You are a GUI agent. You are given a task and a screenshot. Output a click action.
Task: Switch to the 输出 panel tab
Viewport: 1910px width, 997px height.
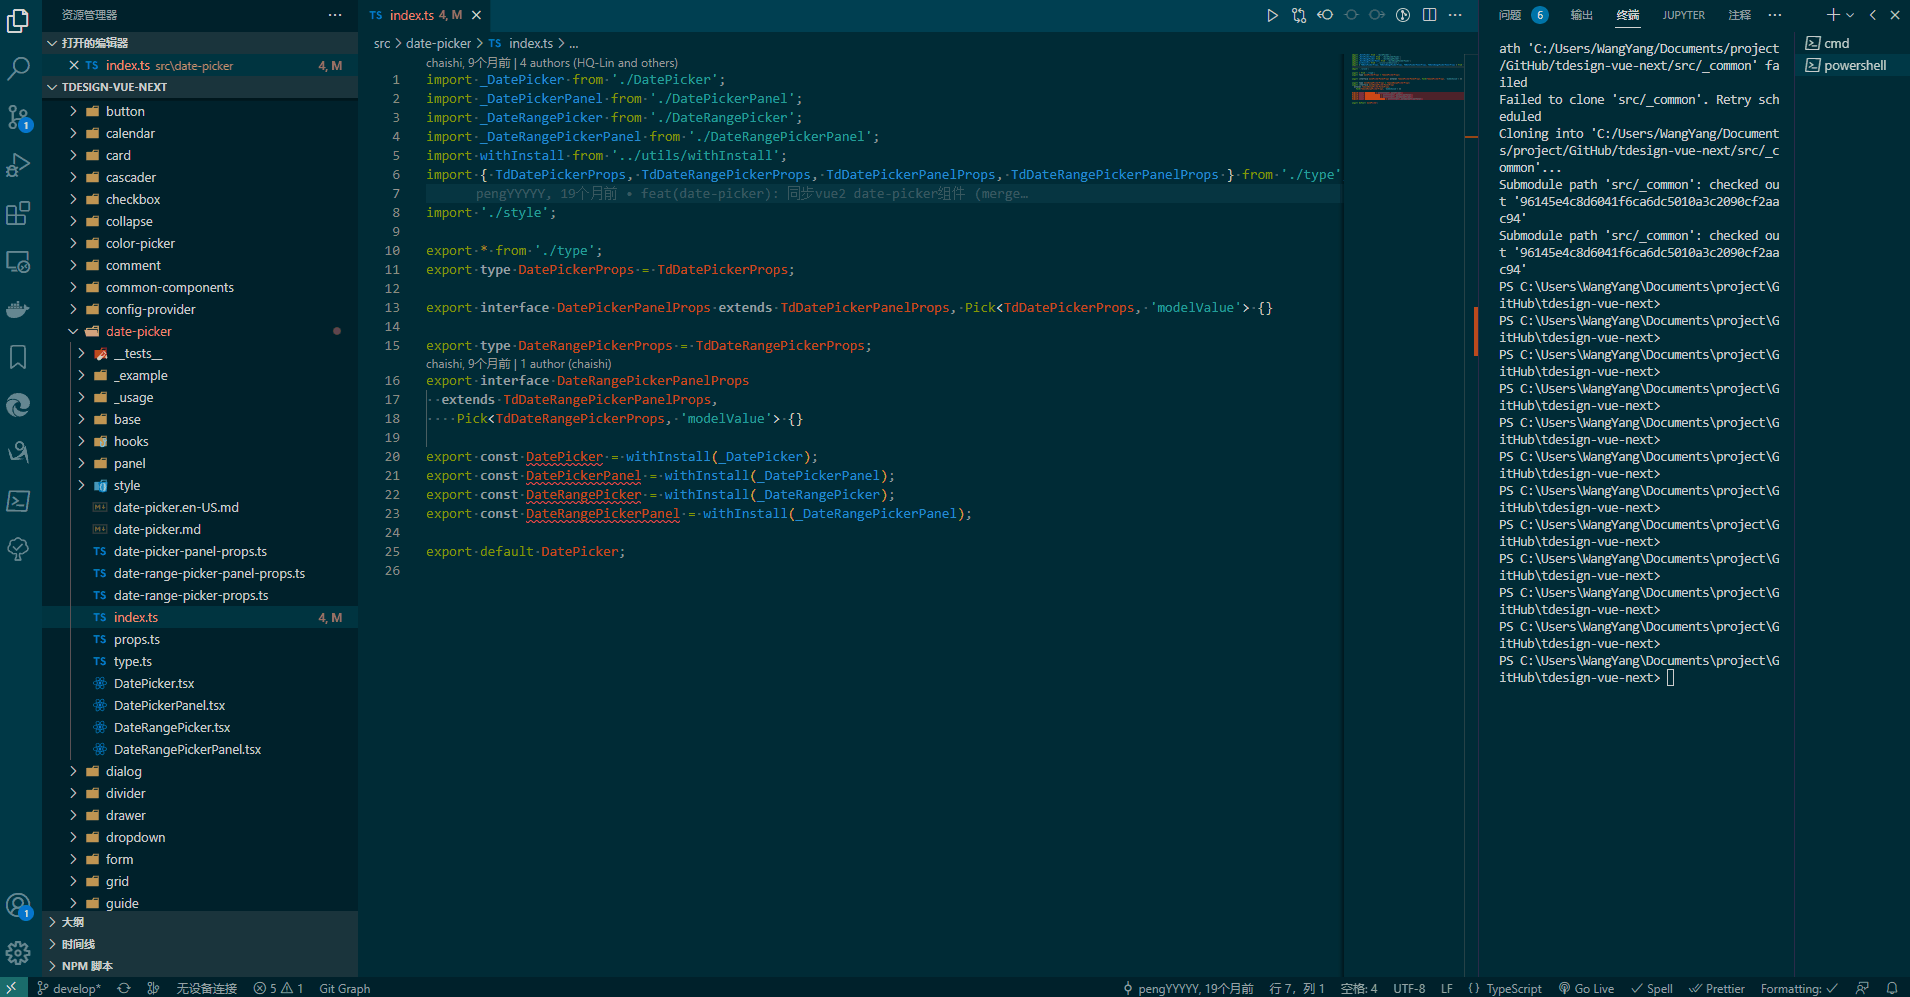coord(1581,15)
